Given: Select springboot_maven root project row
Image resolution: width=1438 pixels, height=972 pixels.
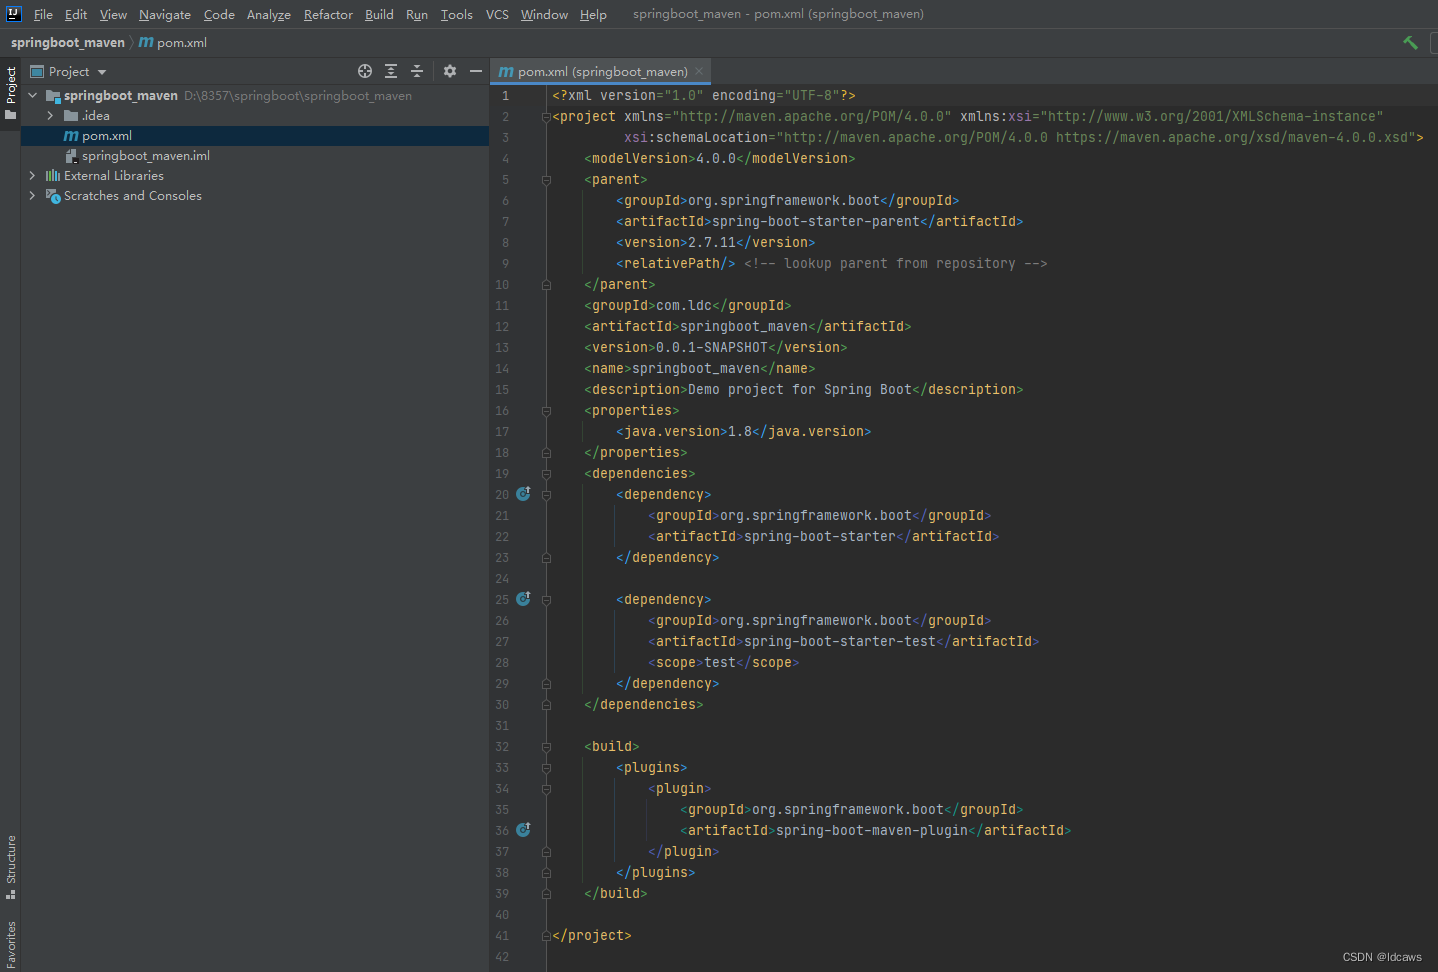Looking at the screenshot, I should click(x=255, y=96).
